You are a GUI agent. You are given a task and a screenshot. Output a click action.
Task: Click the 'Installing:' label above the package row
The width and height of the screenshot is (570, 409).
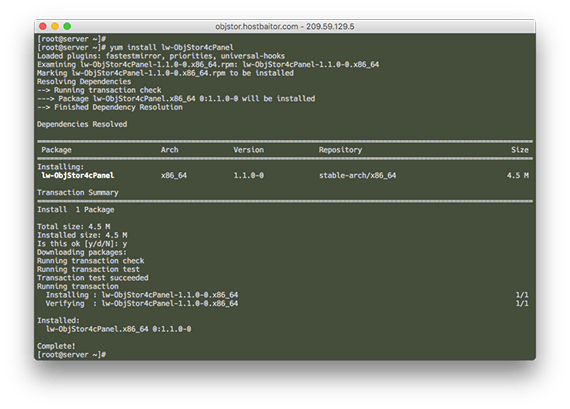pos(60,167)
